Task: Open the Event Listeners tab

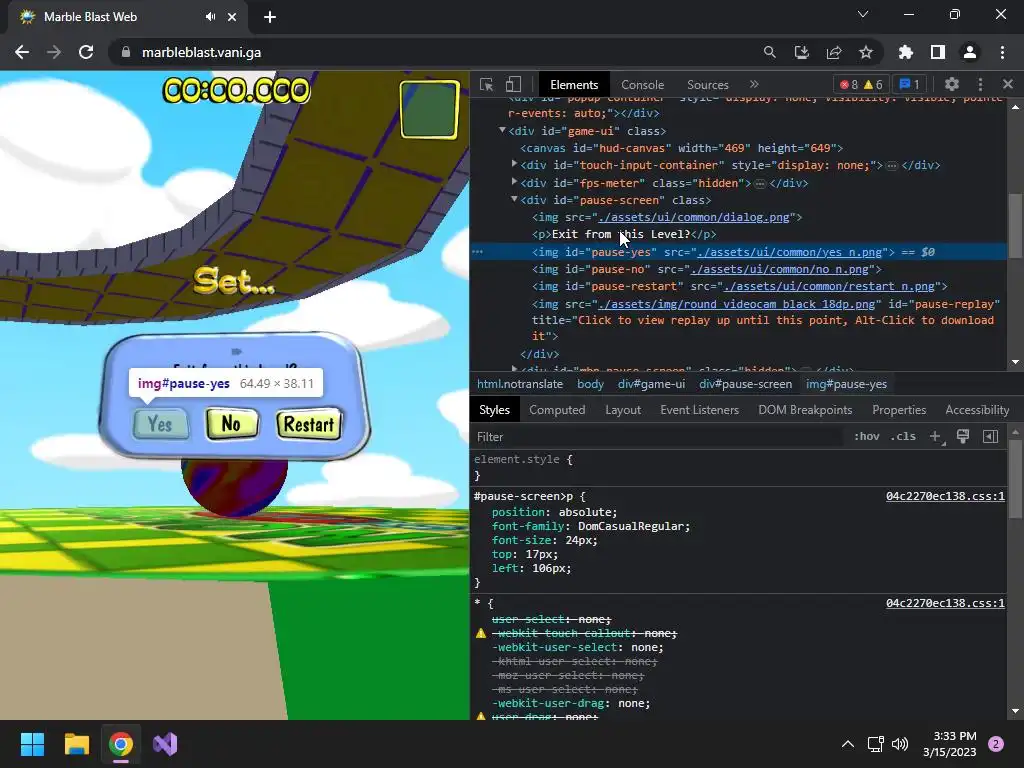Action: pos(699,410)
